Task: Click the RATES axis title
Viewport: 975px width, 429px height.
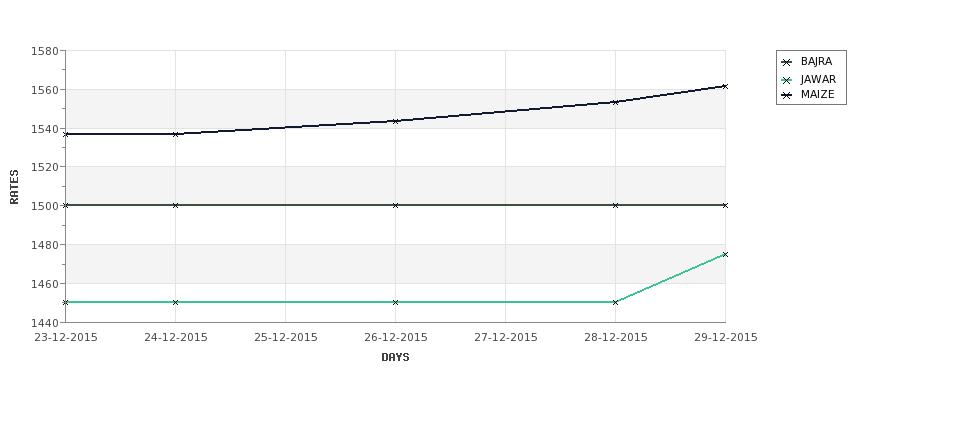Action: [14, 187]
